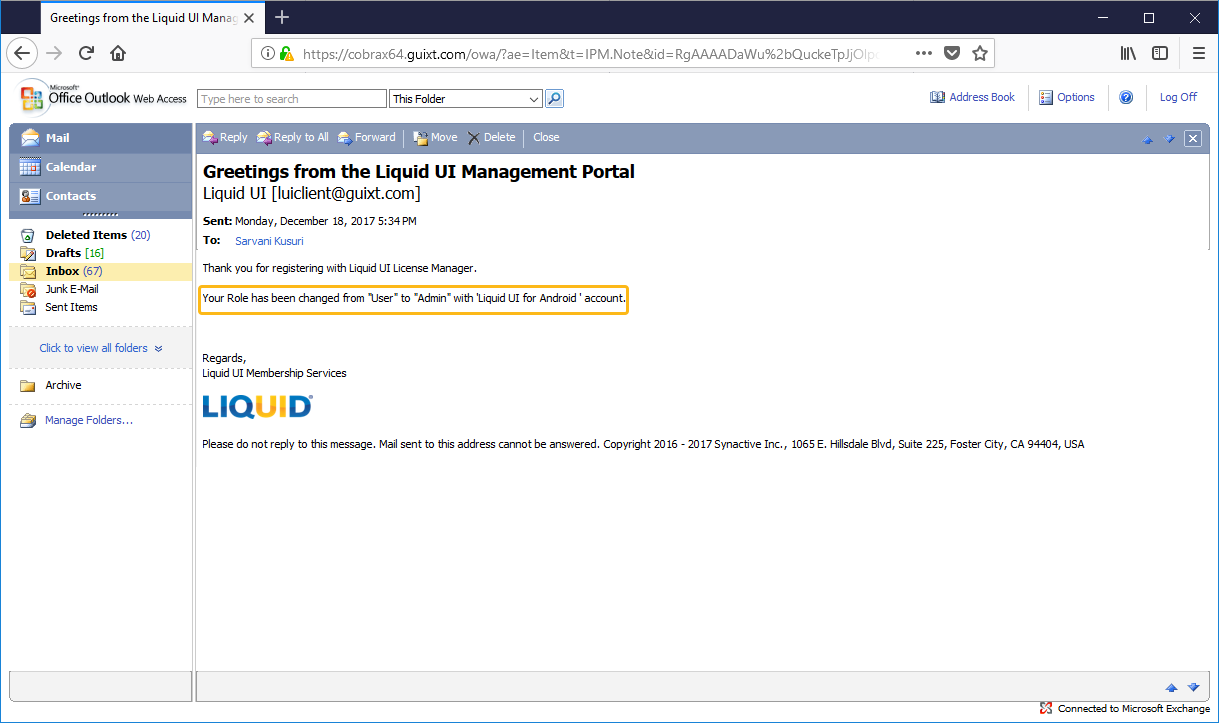
Task: Expand 'Click to view all folders'
Action: (x=100, y=348)
